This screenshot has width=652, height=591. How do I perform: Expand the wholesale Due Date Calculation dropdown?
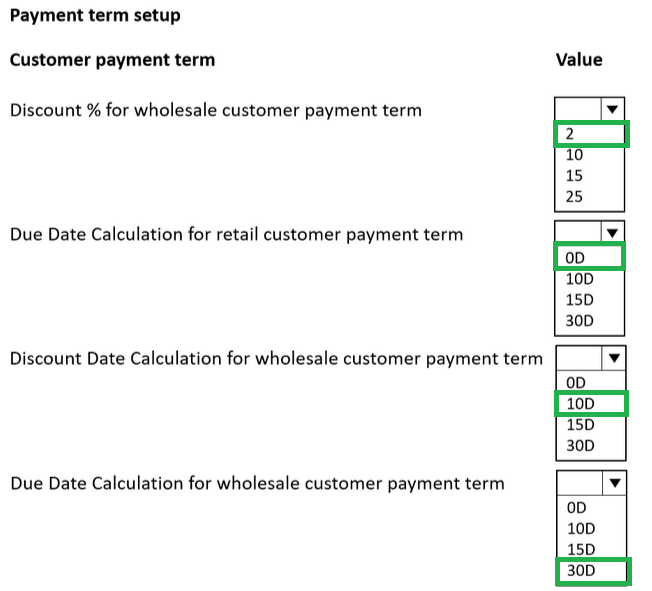(x=612, y=484)
